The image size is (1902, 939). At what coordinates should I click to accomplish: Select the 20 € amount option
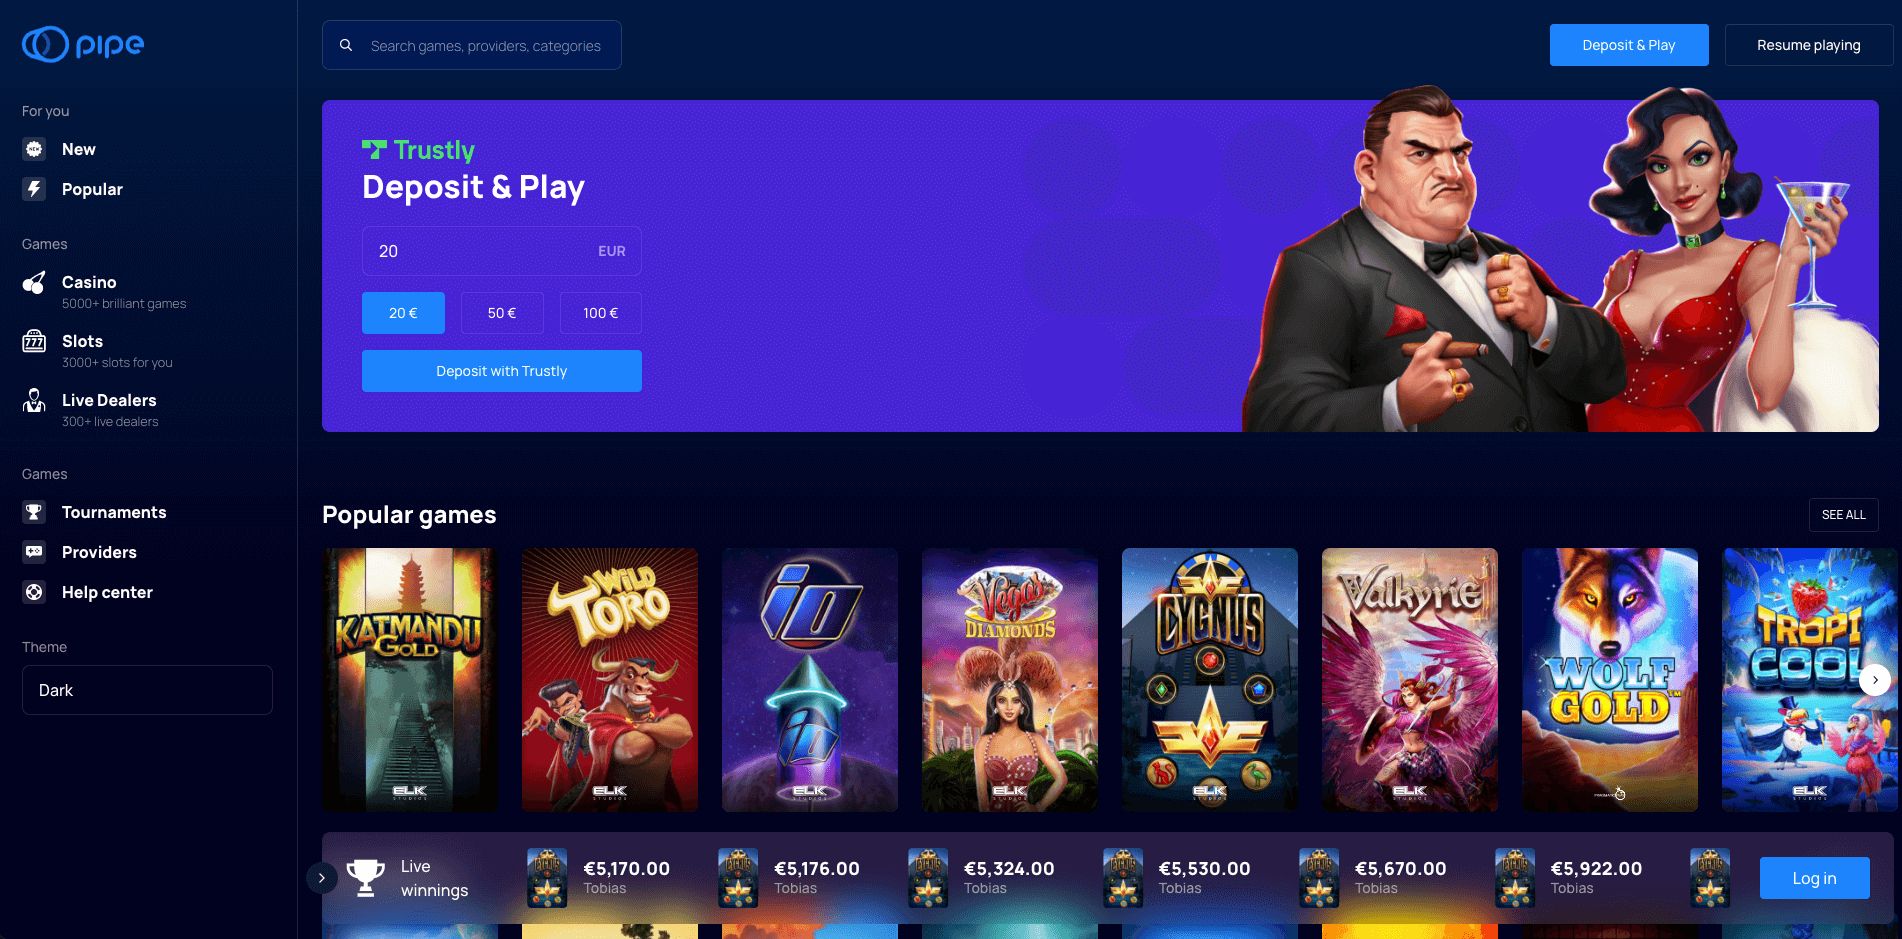[403, 313]
